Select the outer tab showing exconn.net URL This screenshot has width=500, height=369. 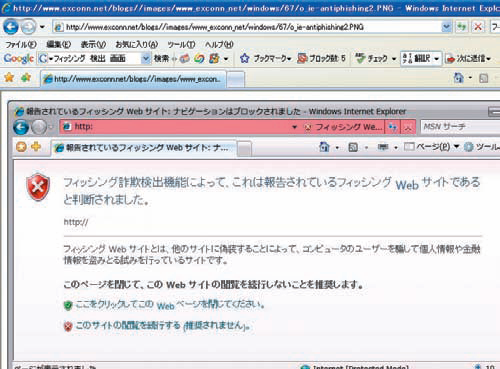tap(133, 79)
